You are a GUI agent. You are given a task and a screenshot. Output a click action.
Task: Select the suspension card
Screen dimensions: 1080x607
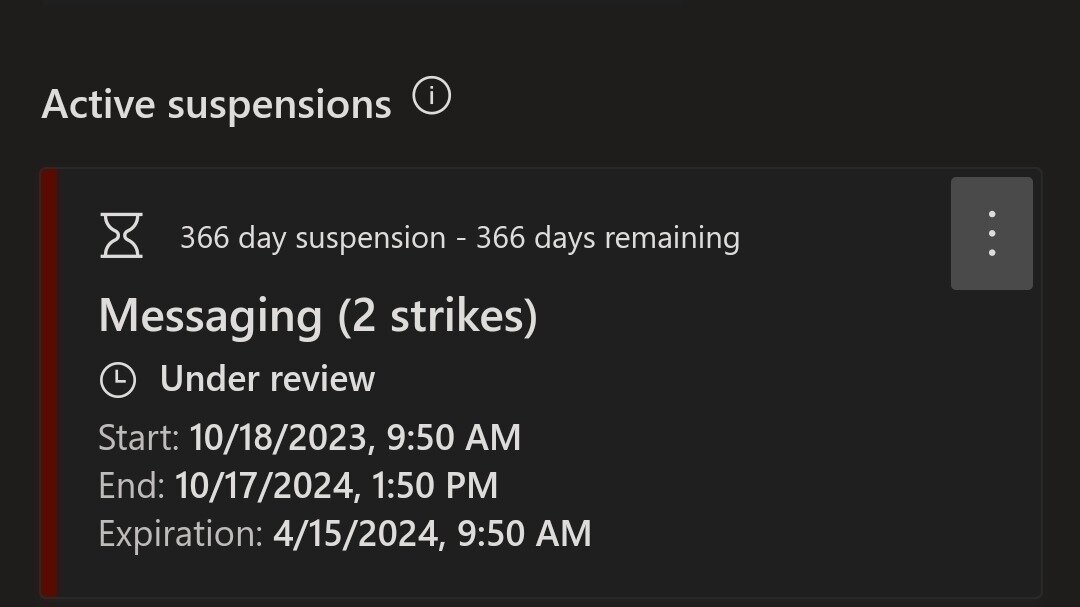540,385
